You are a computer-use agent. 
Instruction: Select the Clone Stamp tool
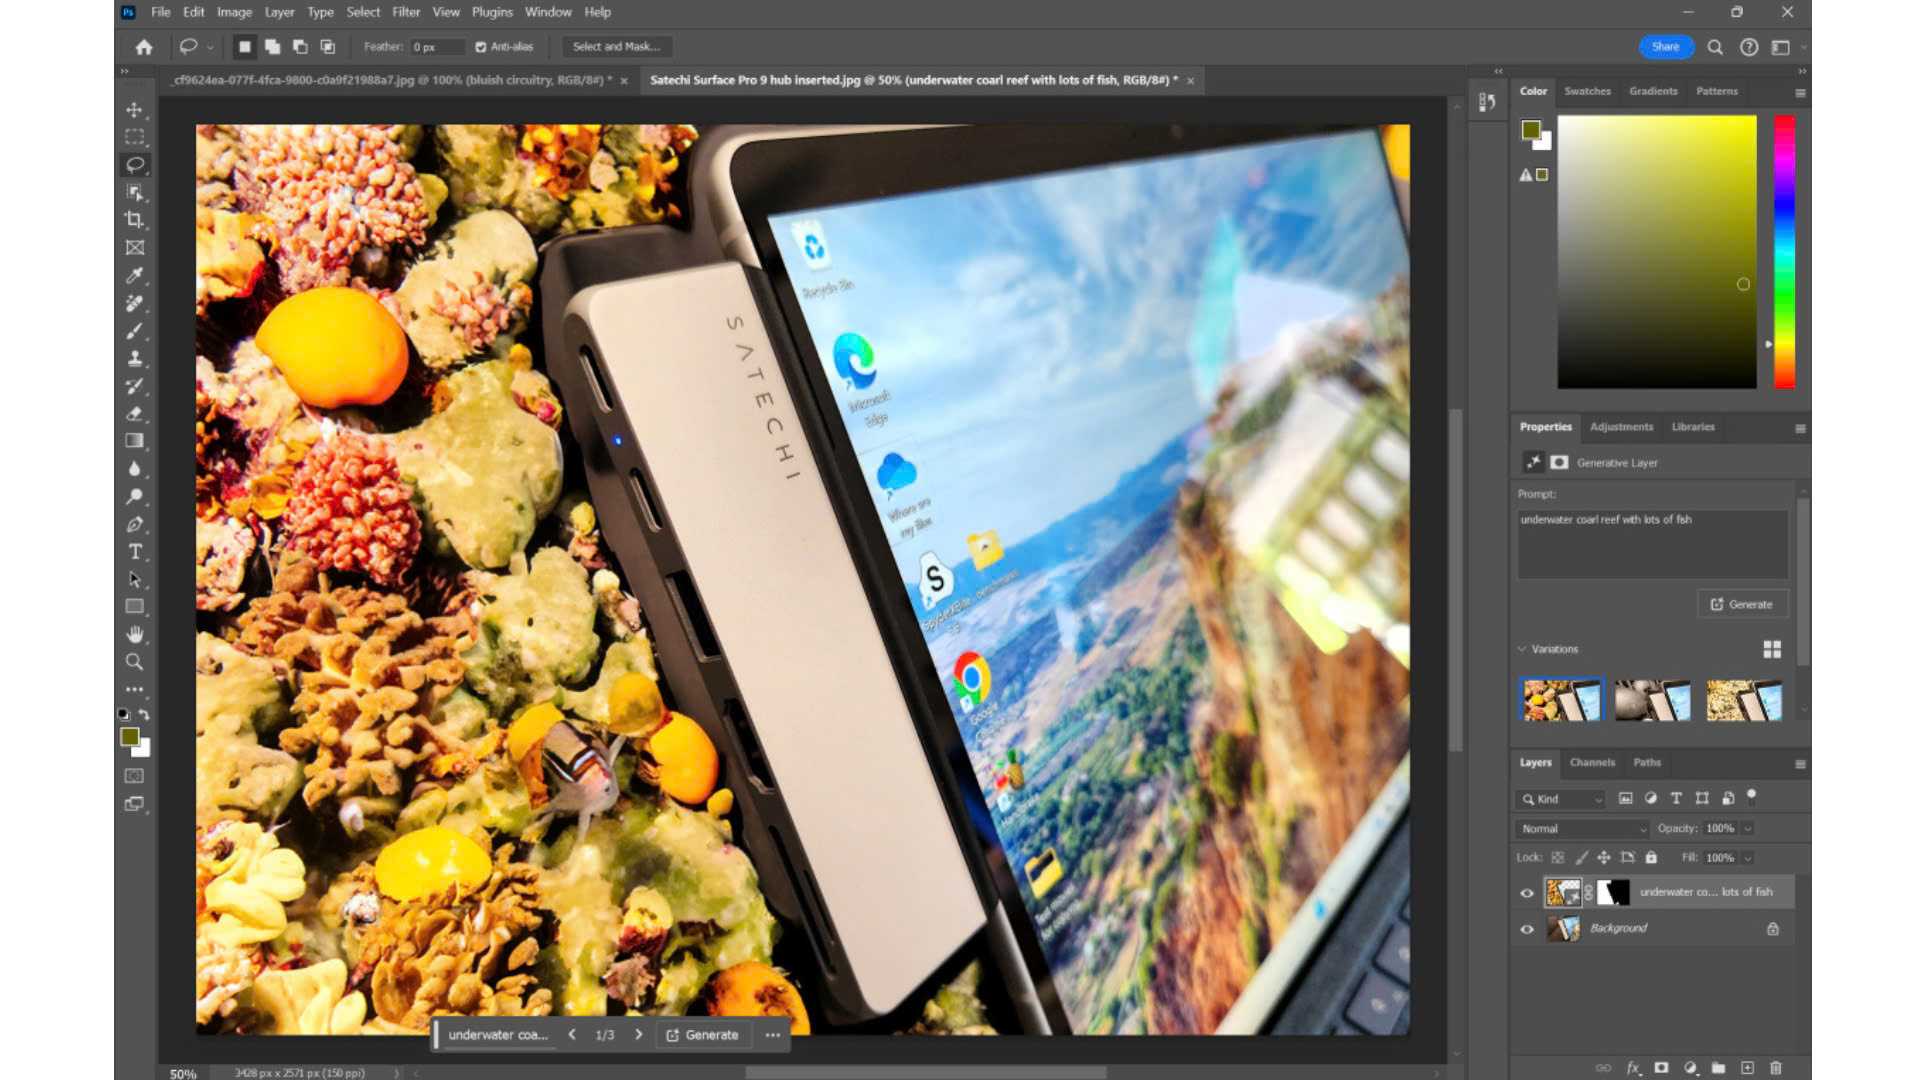(134, 358)
